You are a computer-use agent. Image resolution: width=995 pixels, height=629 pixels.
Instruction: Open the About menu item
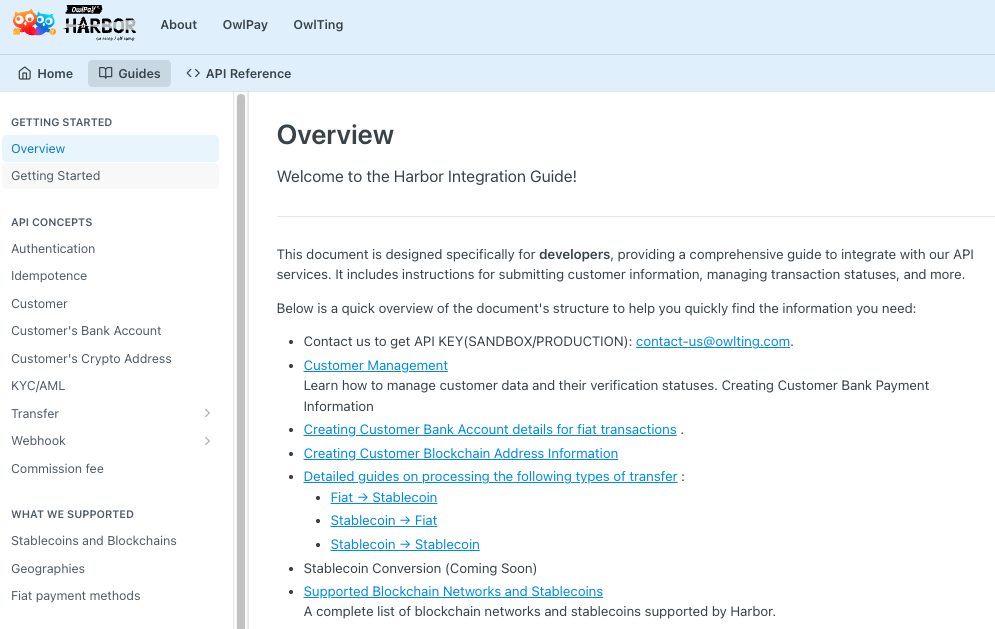(178, 25)
